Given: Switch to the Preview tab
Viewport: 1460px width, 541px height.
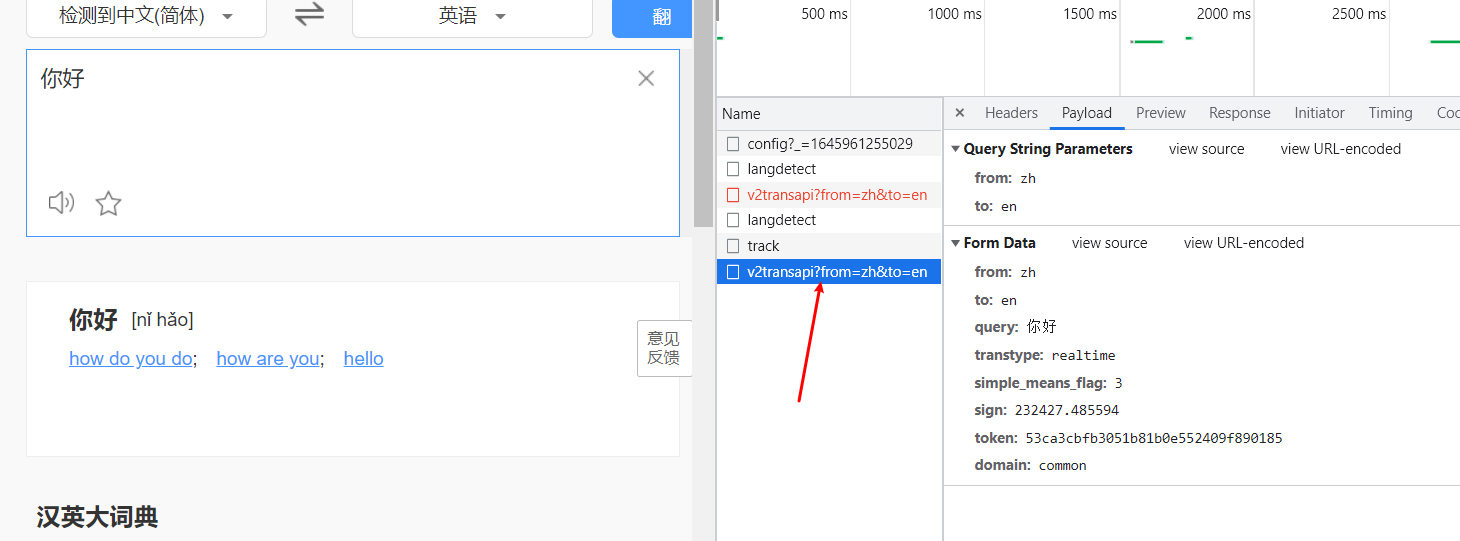Looking at the screenshot, I should pos(1161,113).
